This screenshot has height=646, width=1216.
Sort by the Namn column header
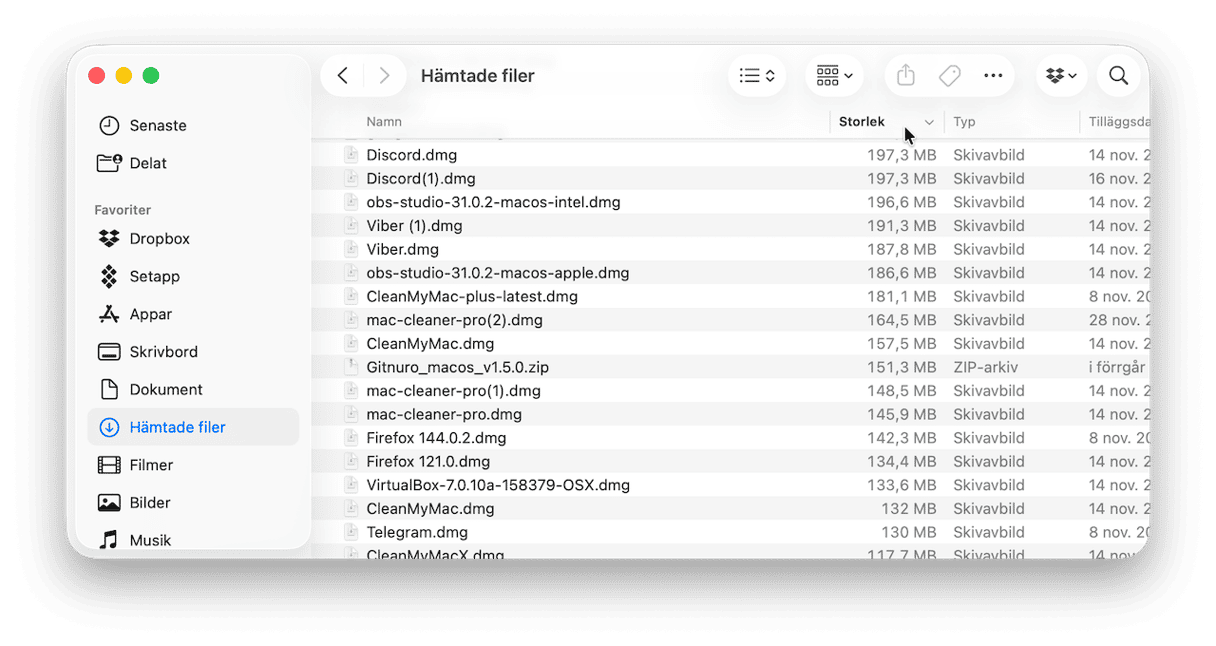384,122
